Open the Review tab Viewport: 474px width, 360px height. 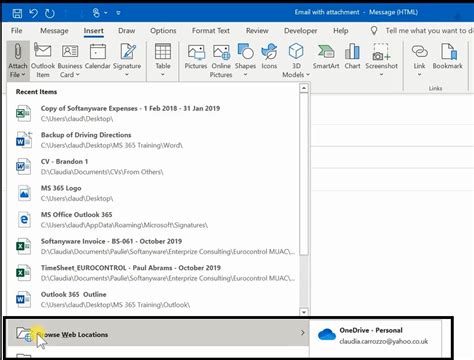pyautogui.click(x=257, y=31)
